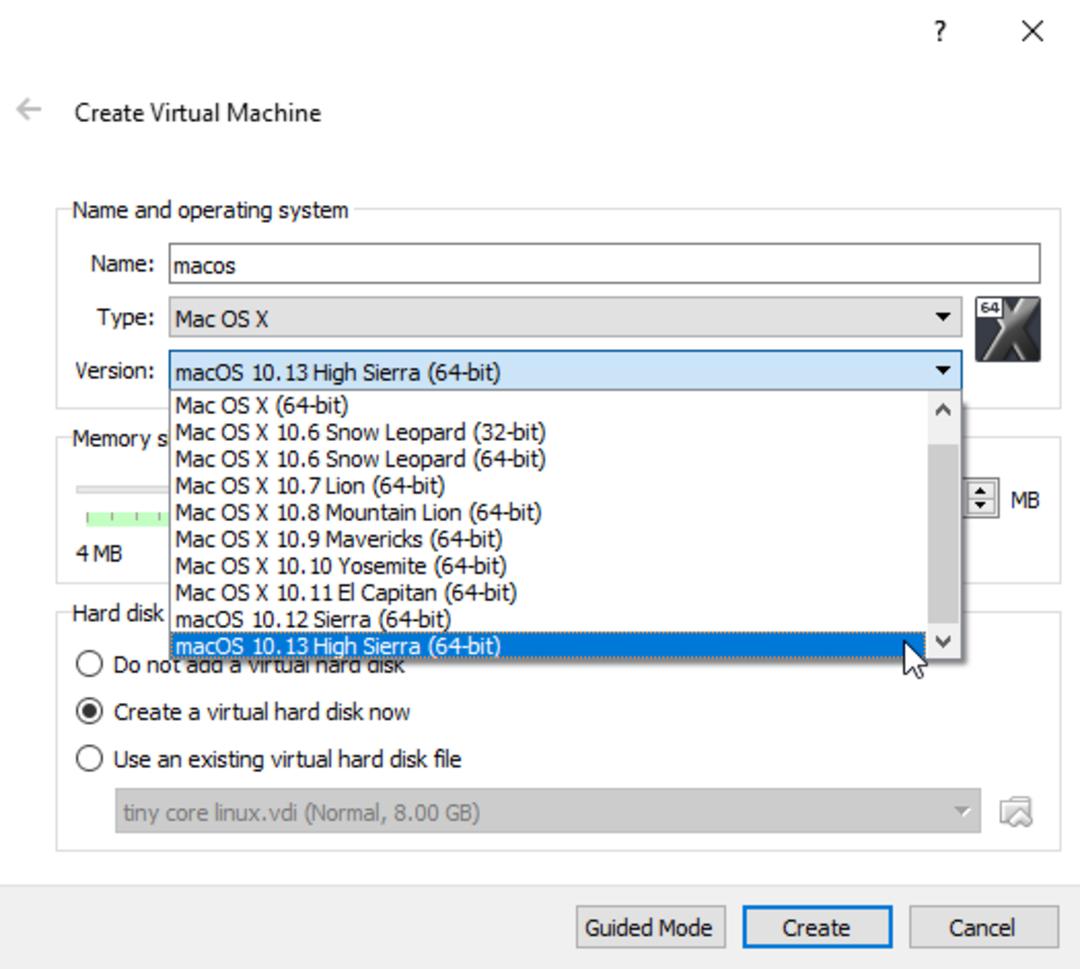Image resolution: width=1080 pixels, height=969 pixels.
Task: Collapse the Version dropdown arrow
Action: point(943,371)
